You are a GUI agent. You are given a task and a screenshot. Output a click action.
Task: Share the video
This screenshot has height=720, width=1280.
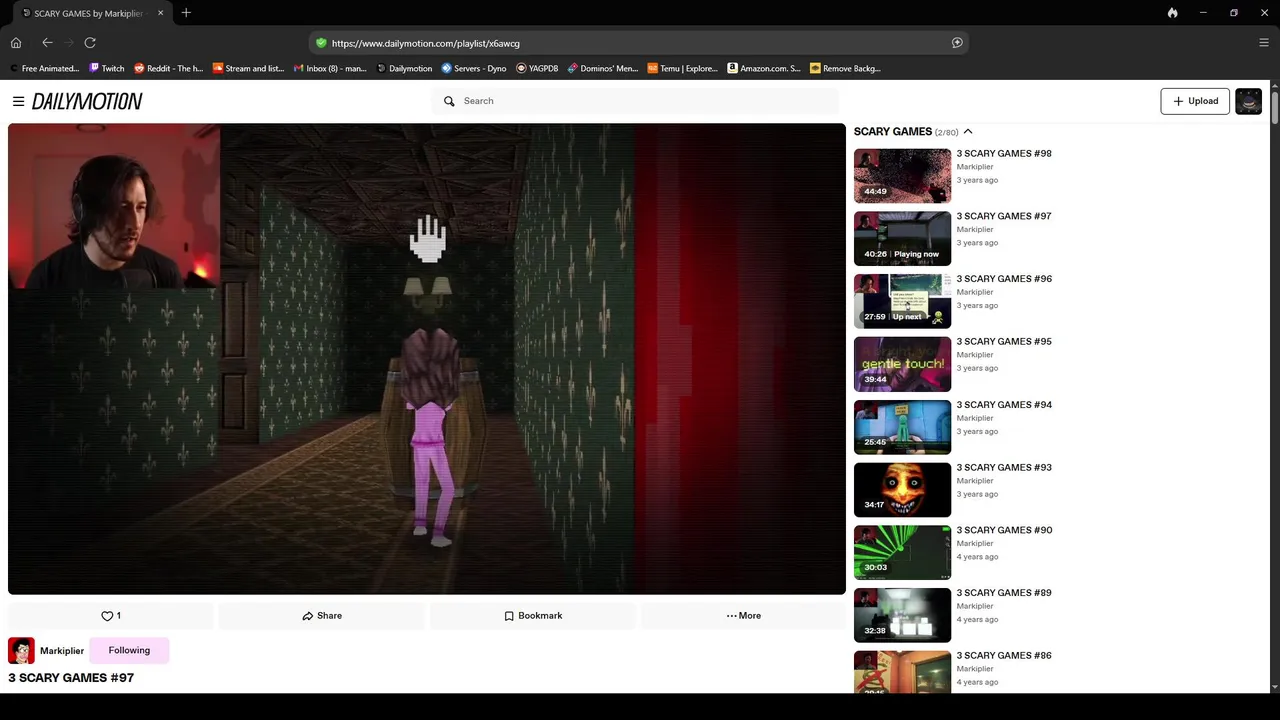pyautogui.click(x=322, y=616)
